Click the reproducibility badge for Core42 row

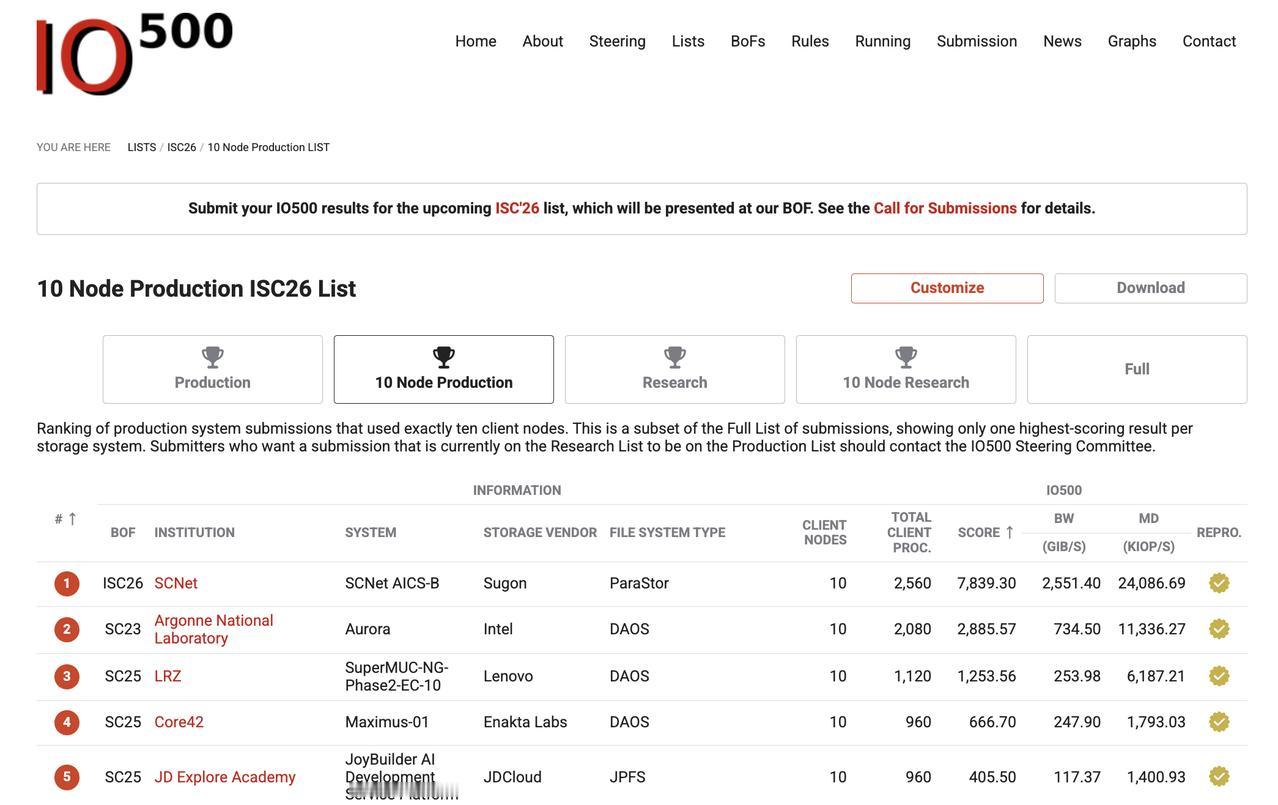(1219, 722)
